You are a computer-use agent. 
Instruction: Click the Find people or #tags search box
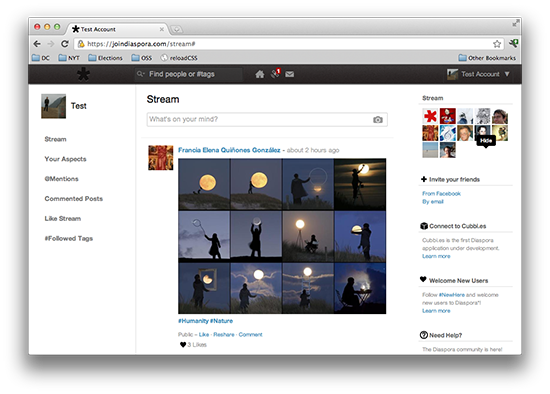(x=188, y=74)
